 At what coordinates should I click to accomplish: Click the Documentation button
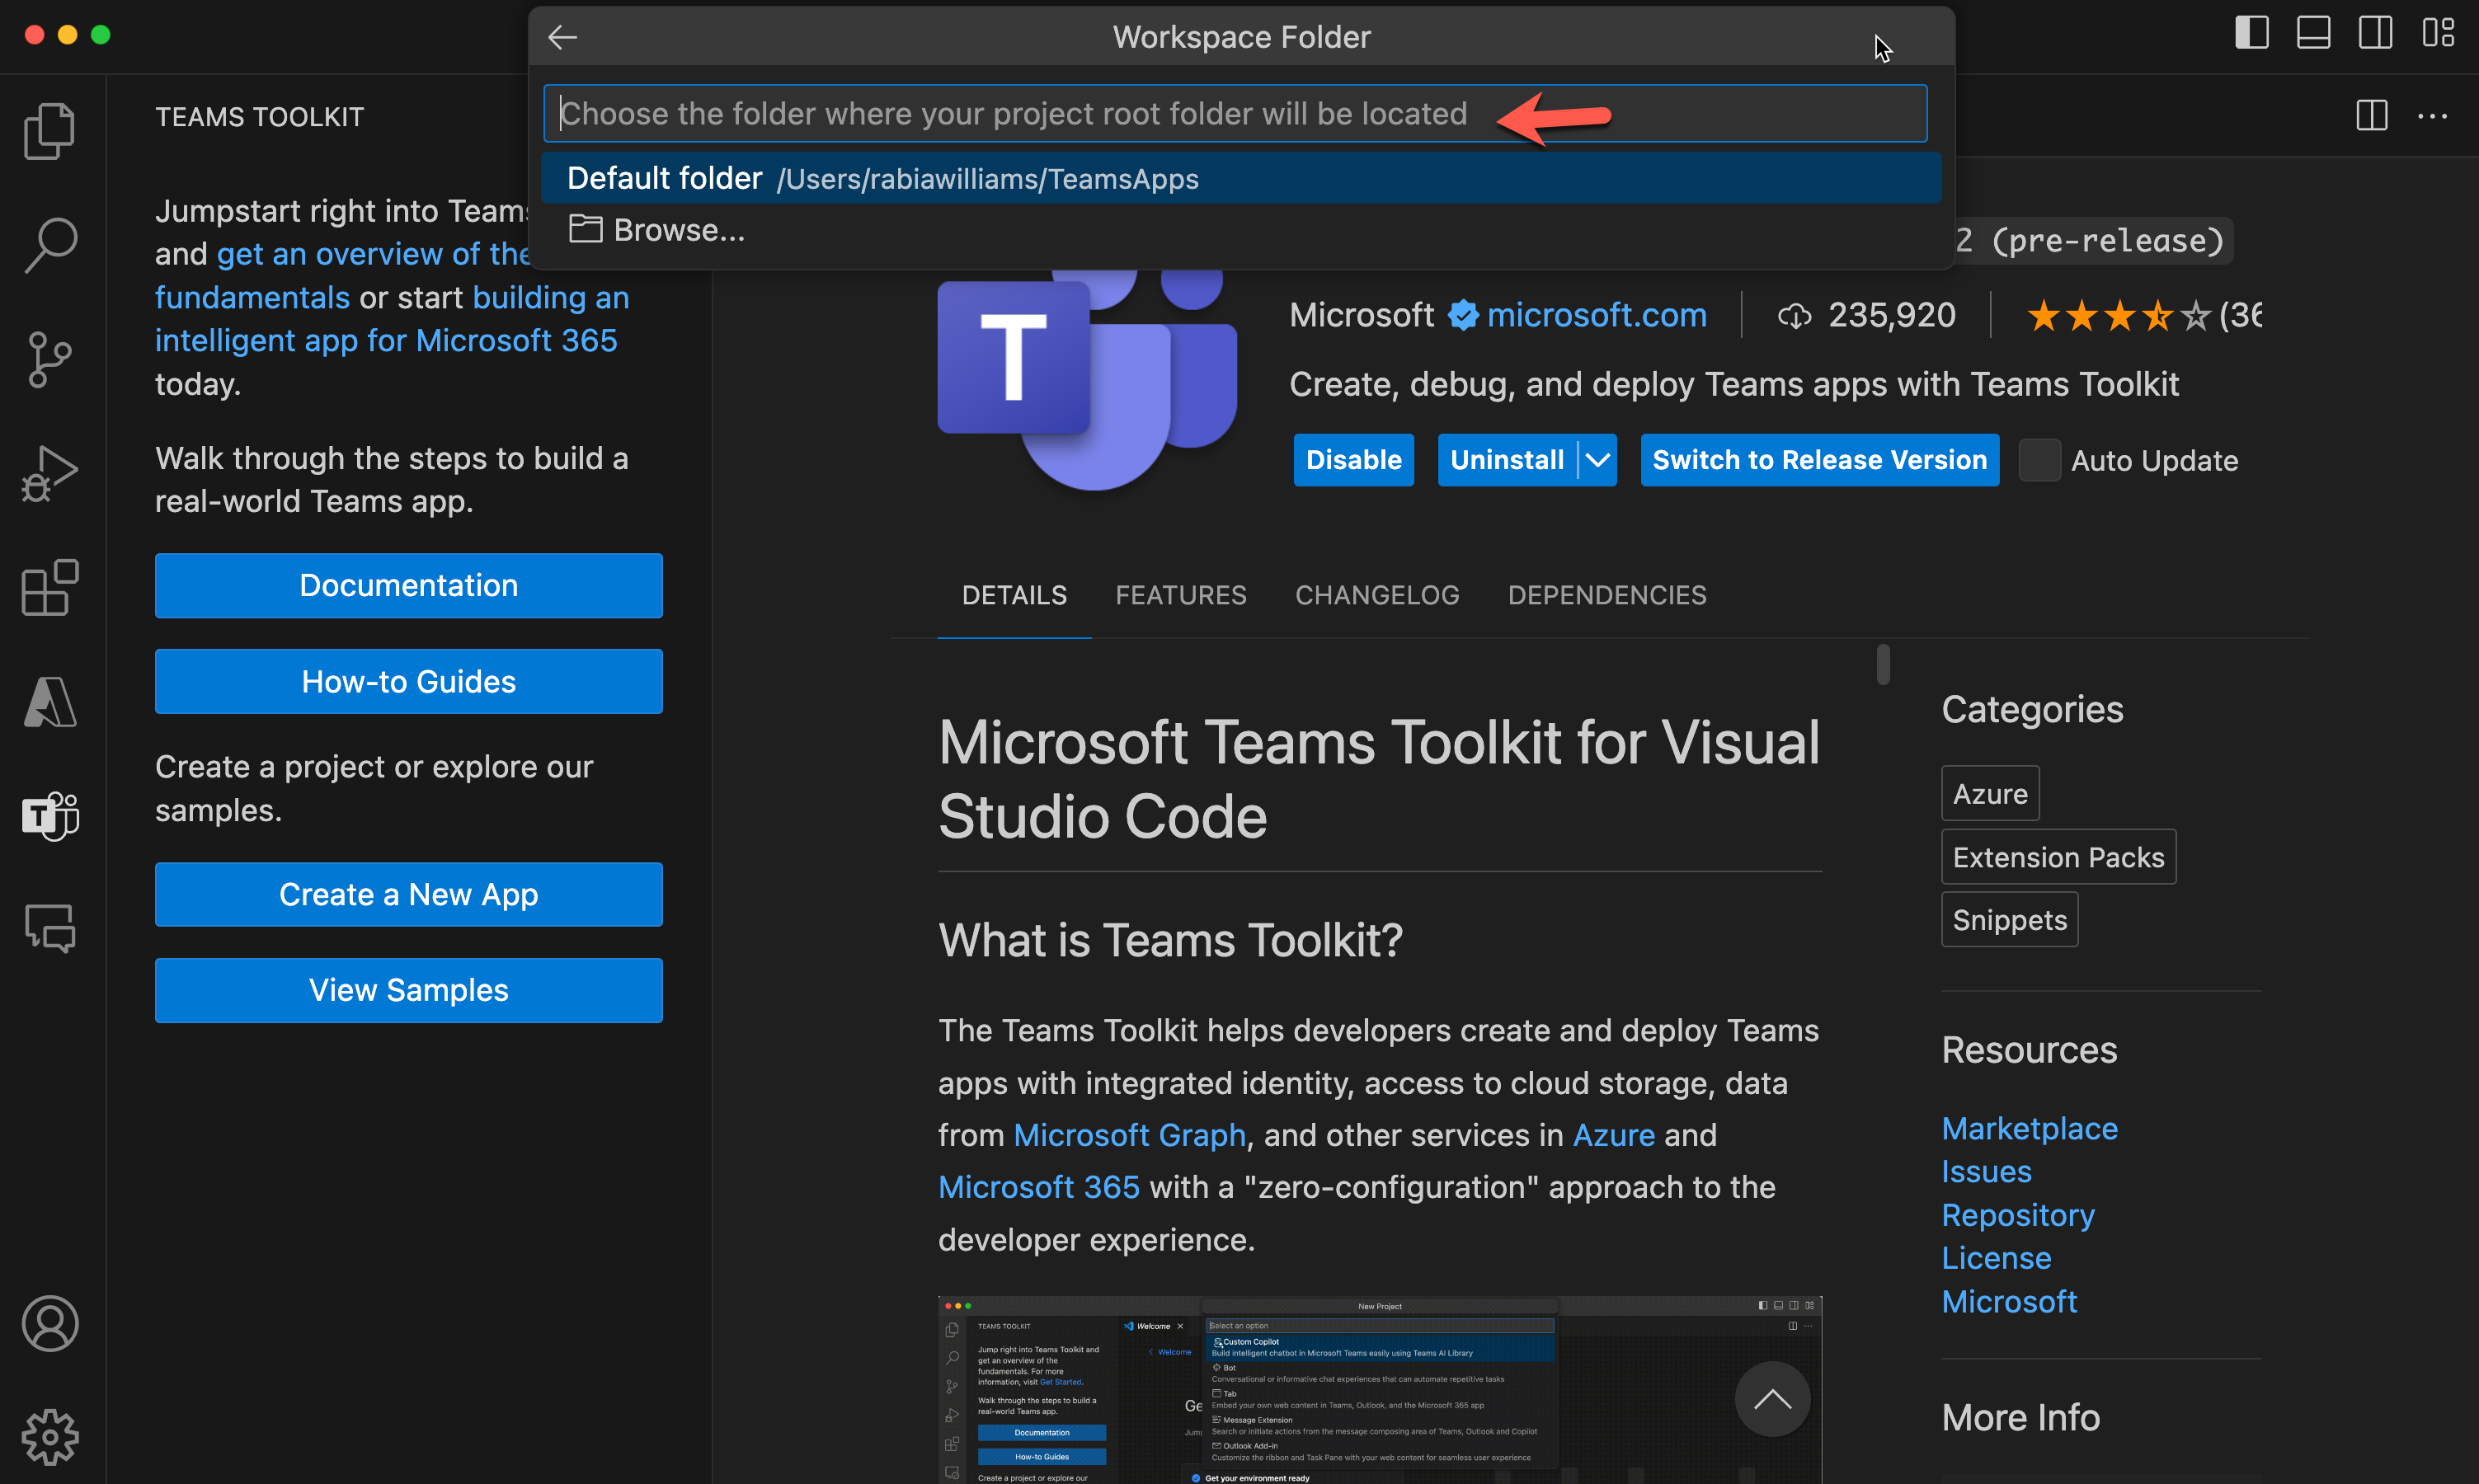(x=408, y=583)
